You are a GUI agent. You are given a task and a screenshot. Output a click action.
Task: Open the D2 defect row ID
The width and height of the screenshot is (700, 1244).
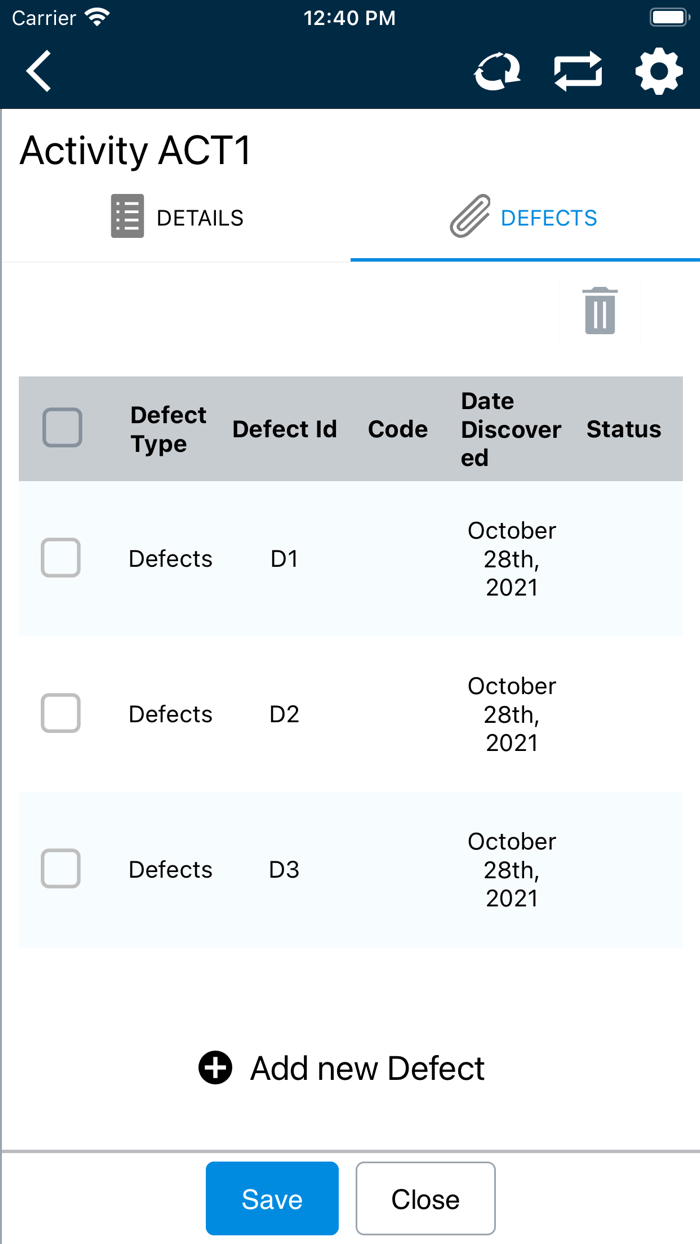(x=284, y=714)
